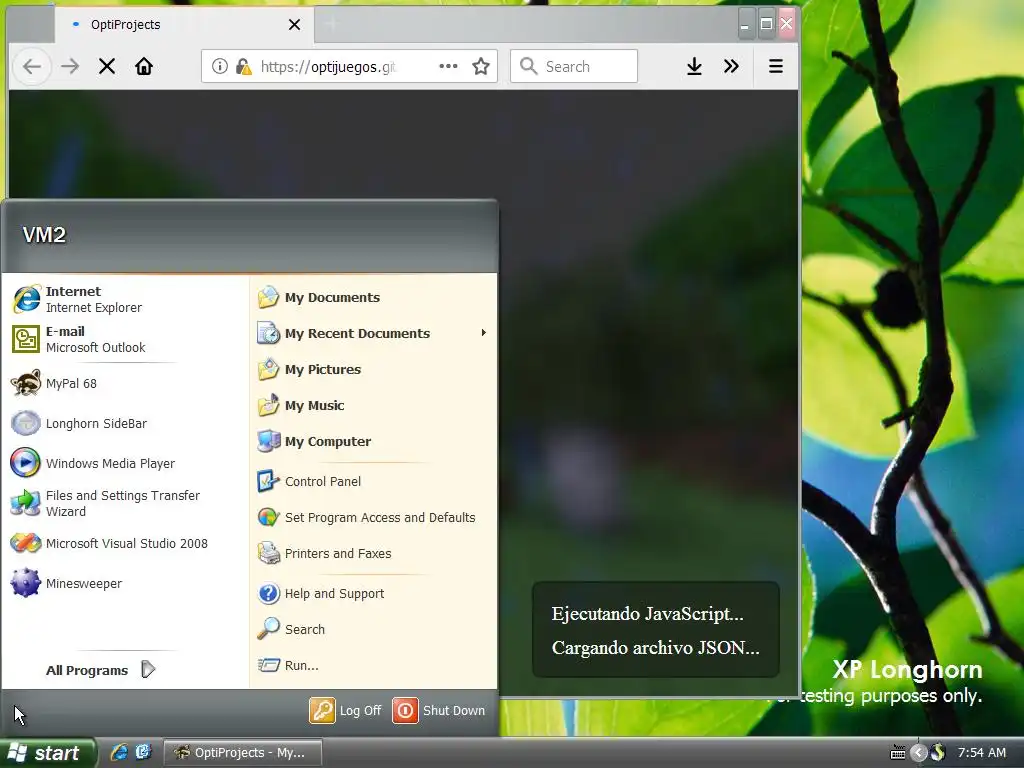Open a new browser tab
Screen dimensions: 1024x768
click(332, 25)
